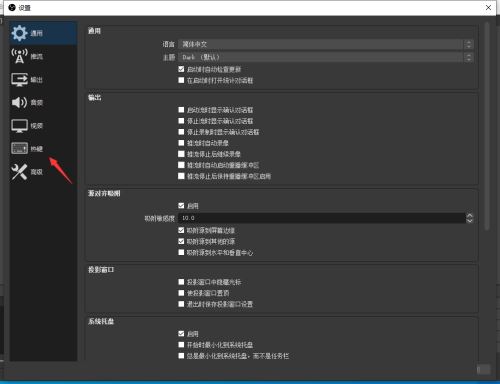Enable hide cursor over projector window checkbox

tap(181, 282)
